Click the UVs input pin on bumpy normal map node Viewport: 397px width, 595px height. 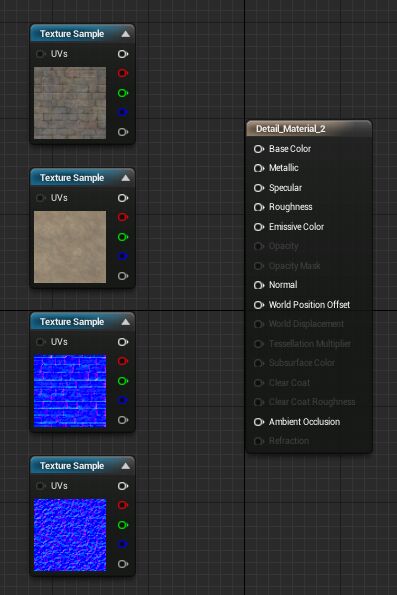(x=40, y=486)
